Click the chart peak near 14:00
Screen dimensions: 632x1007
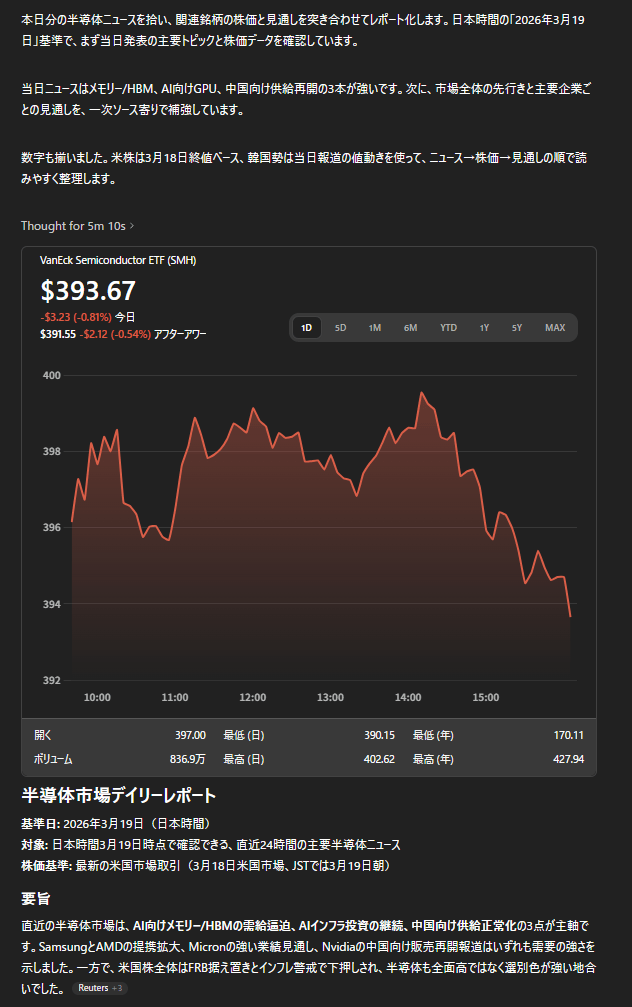(422, 393)
